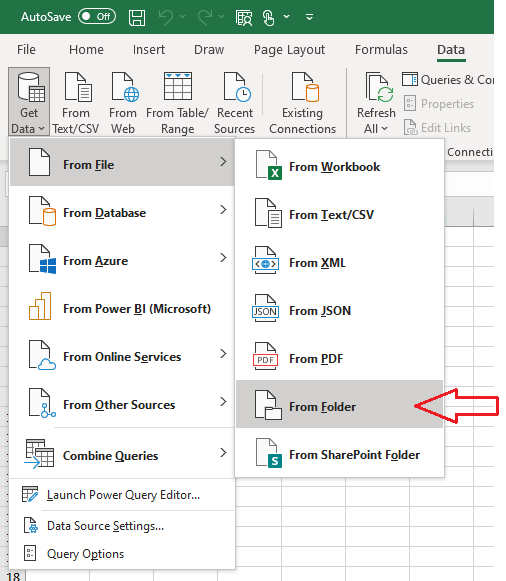Switch to the Insert tab
Screen dimensions: 506x581
tap(149, 50)
